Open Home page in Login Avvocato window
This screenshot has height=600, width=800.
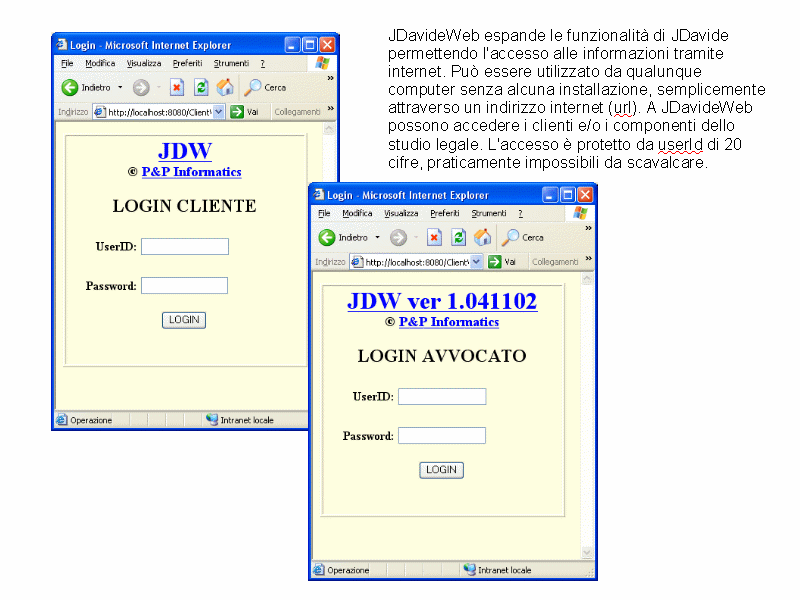pyautogui.click(x=482, y=238)
